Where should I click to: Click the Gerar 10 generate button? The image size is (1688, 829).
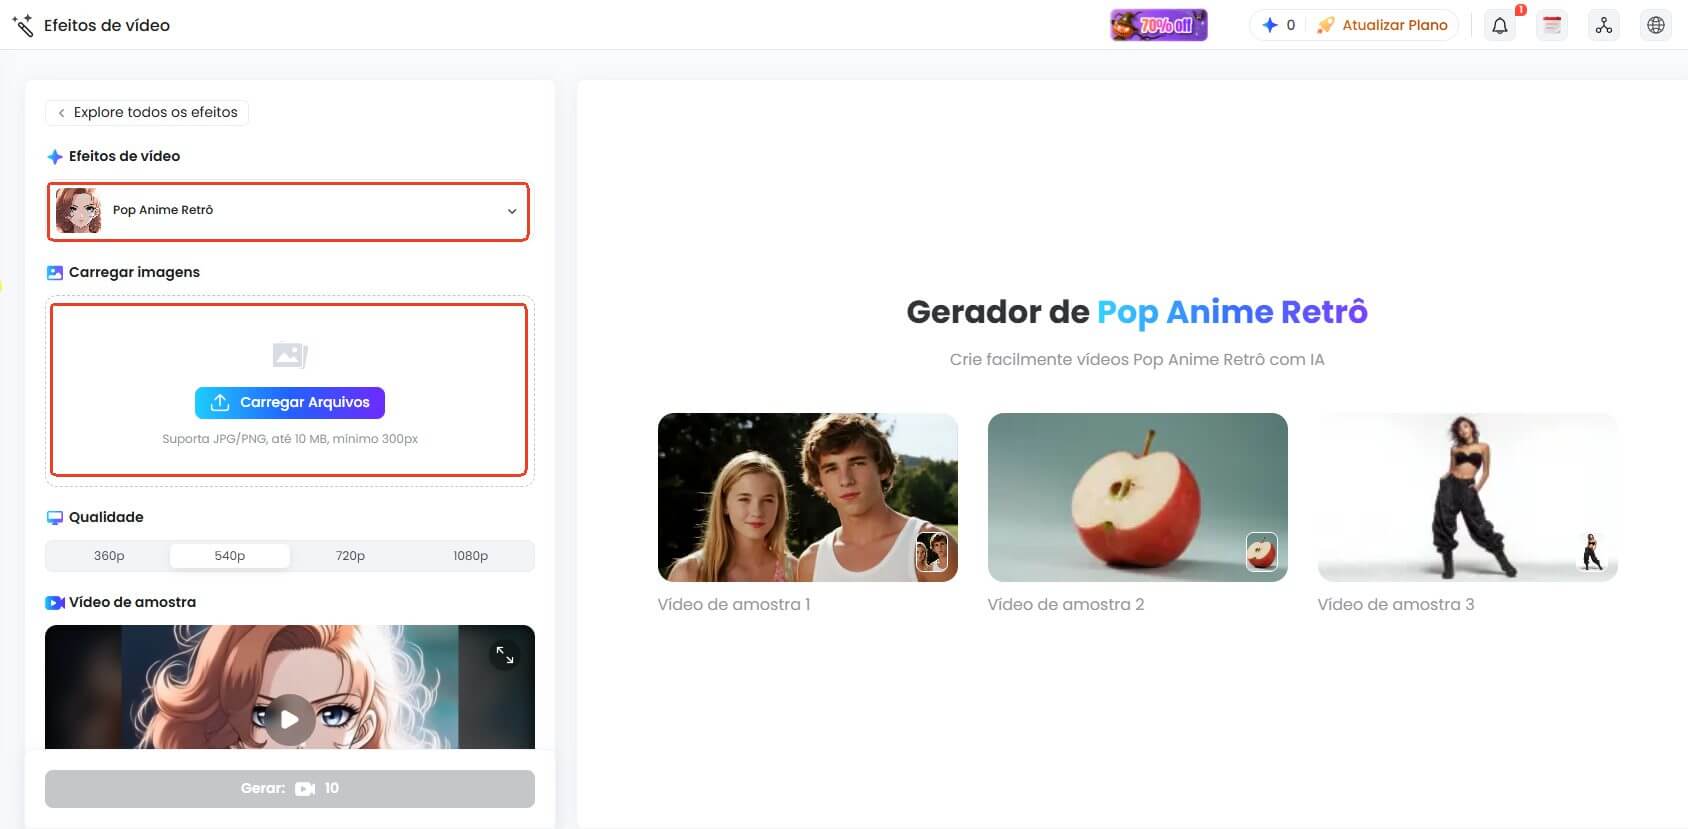click(290, 788)
